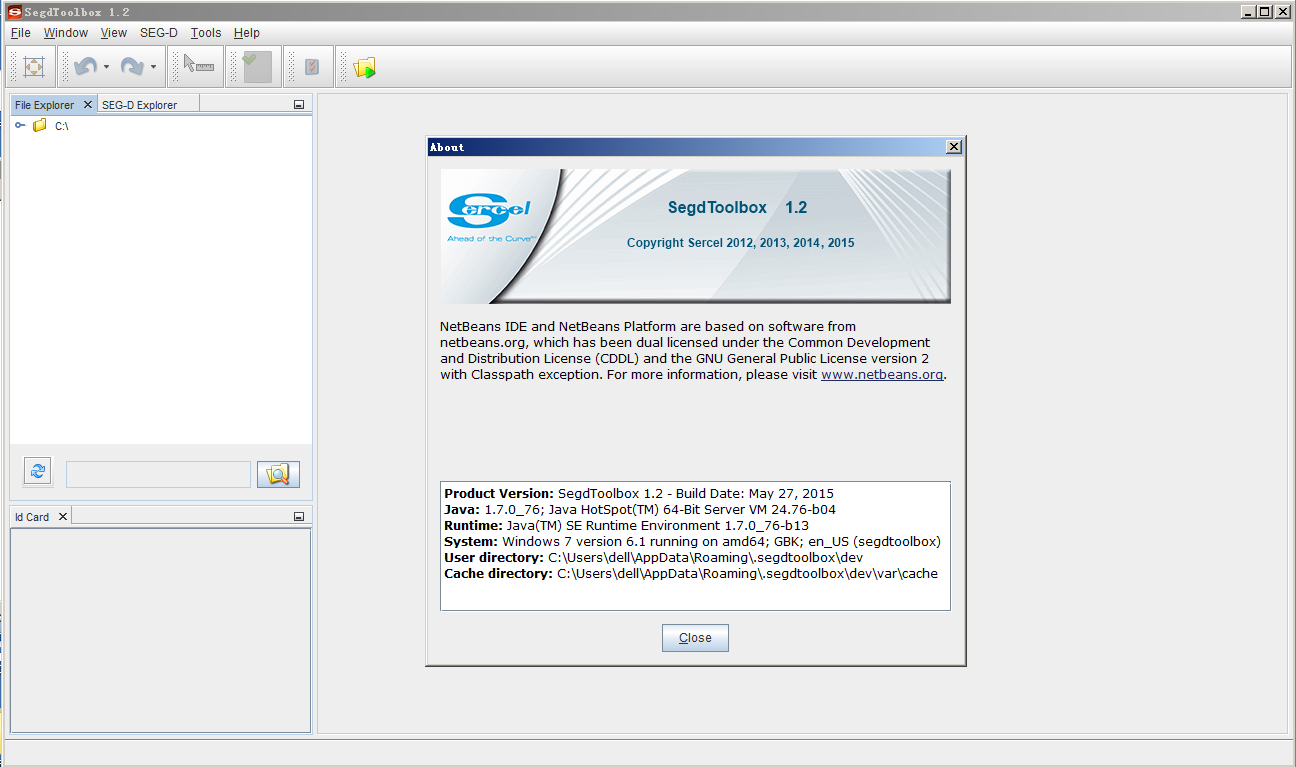Click the X on the About dialog title bar
The height and width of the screenshot is (767, 1296).
954,147
